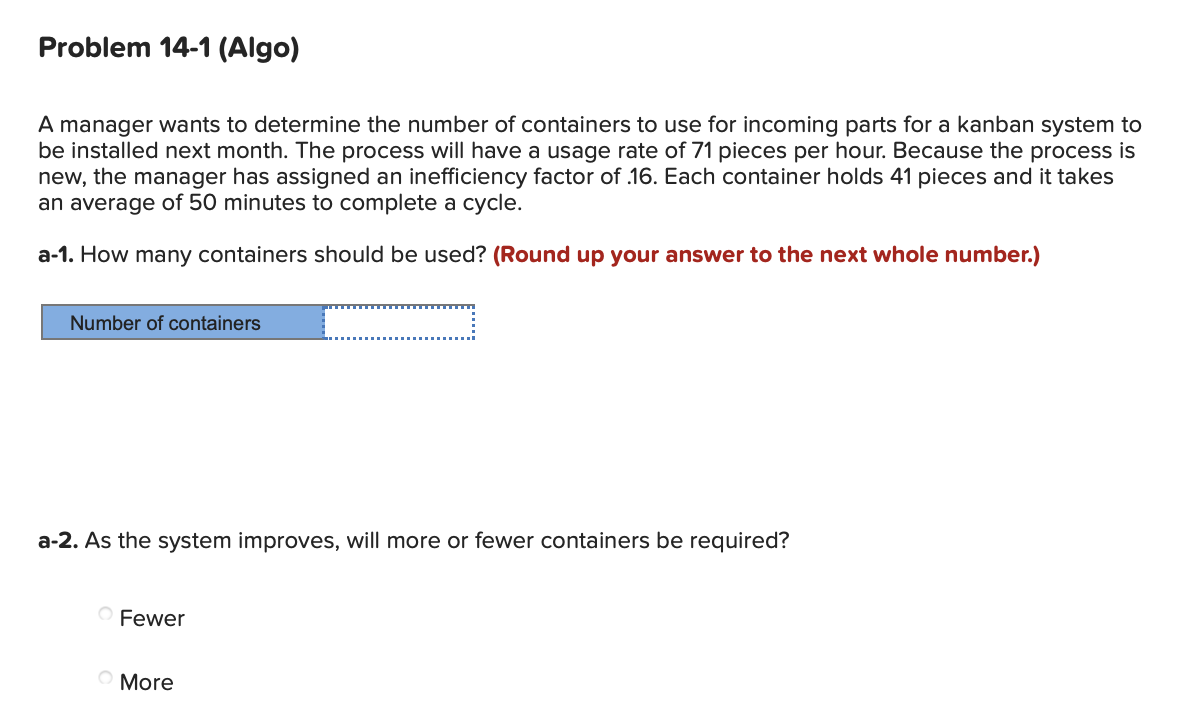Click the empty circle beside More
The height and width of the screenshot is (718, 1202).
pos(104,677)
